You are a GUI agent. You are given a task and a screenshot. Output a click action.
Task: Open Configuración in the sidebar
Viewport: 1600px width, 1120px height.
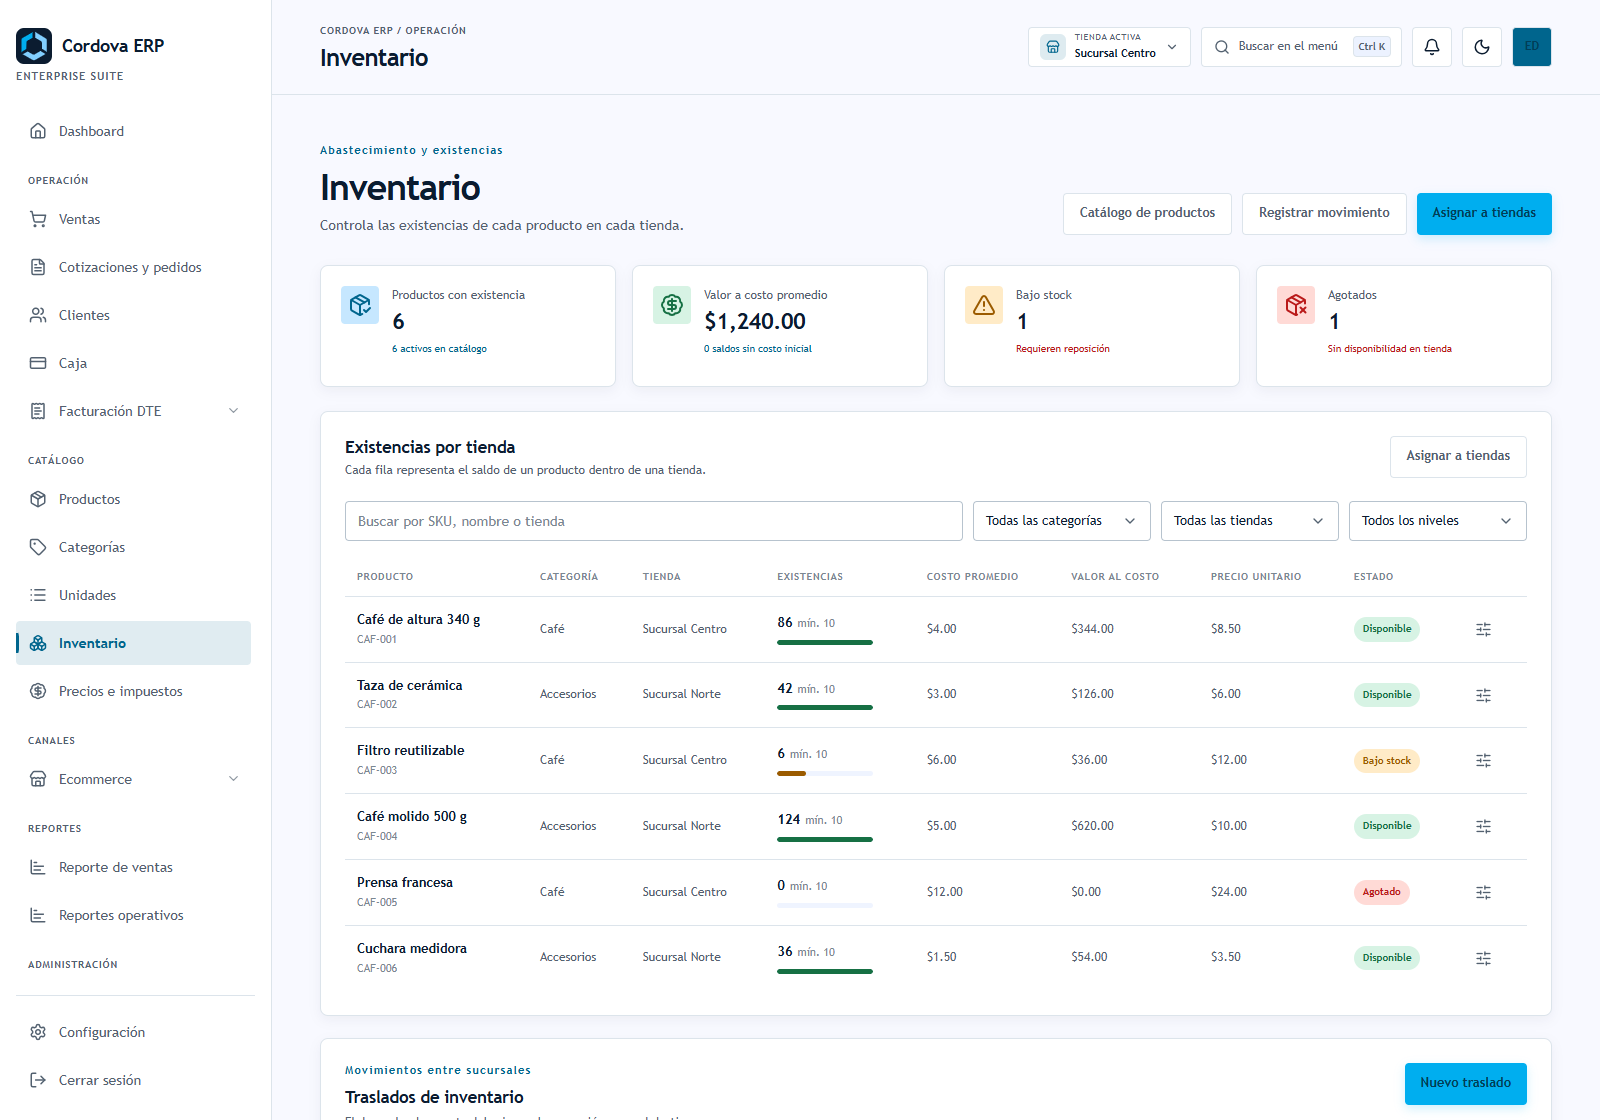(x=133, y=1032)
